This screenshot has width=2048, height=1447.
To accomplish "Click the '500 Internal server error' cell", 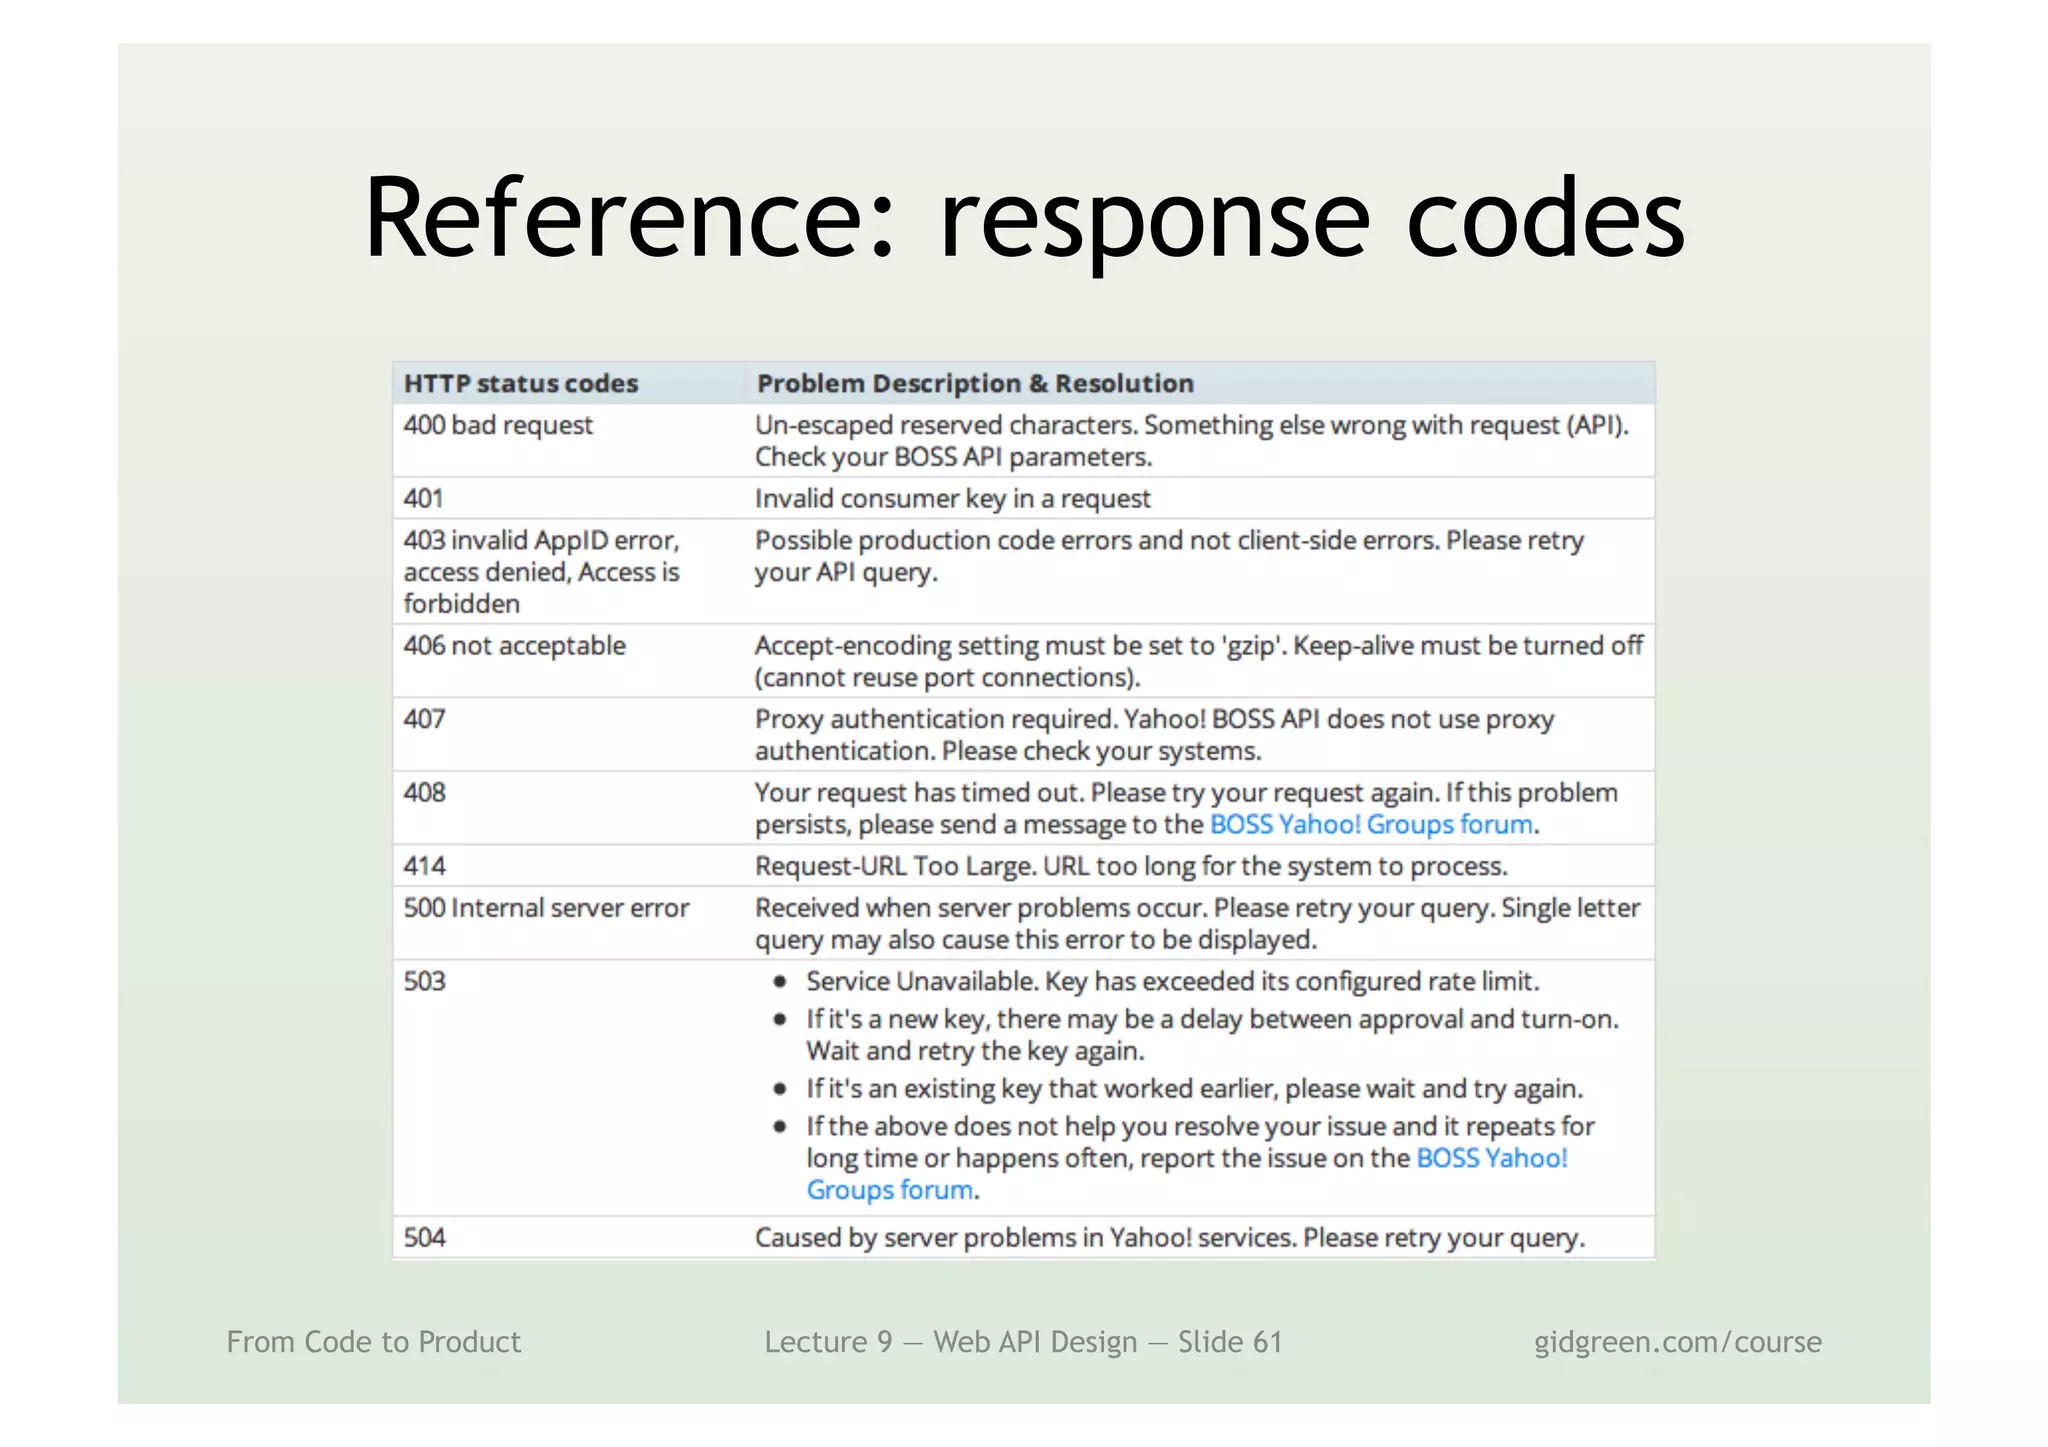I will (546, 908).
